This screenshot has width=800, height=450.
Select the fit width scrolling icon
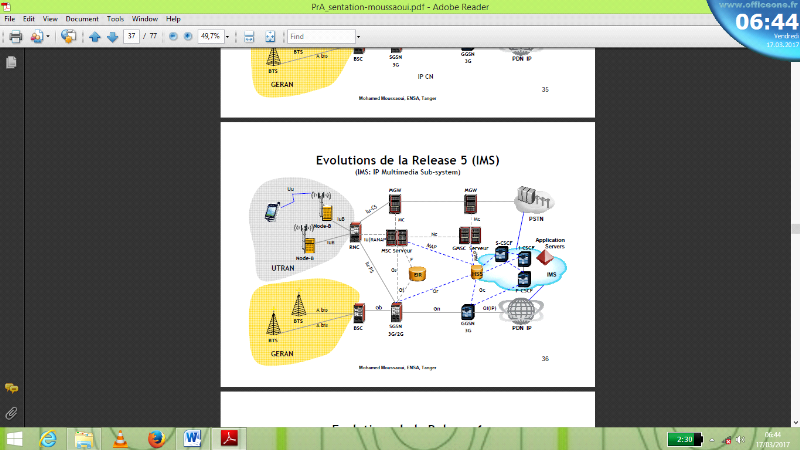click(249, 37)
